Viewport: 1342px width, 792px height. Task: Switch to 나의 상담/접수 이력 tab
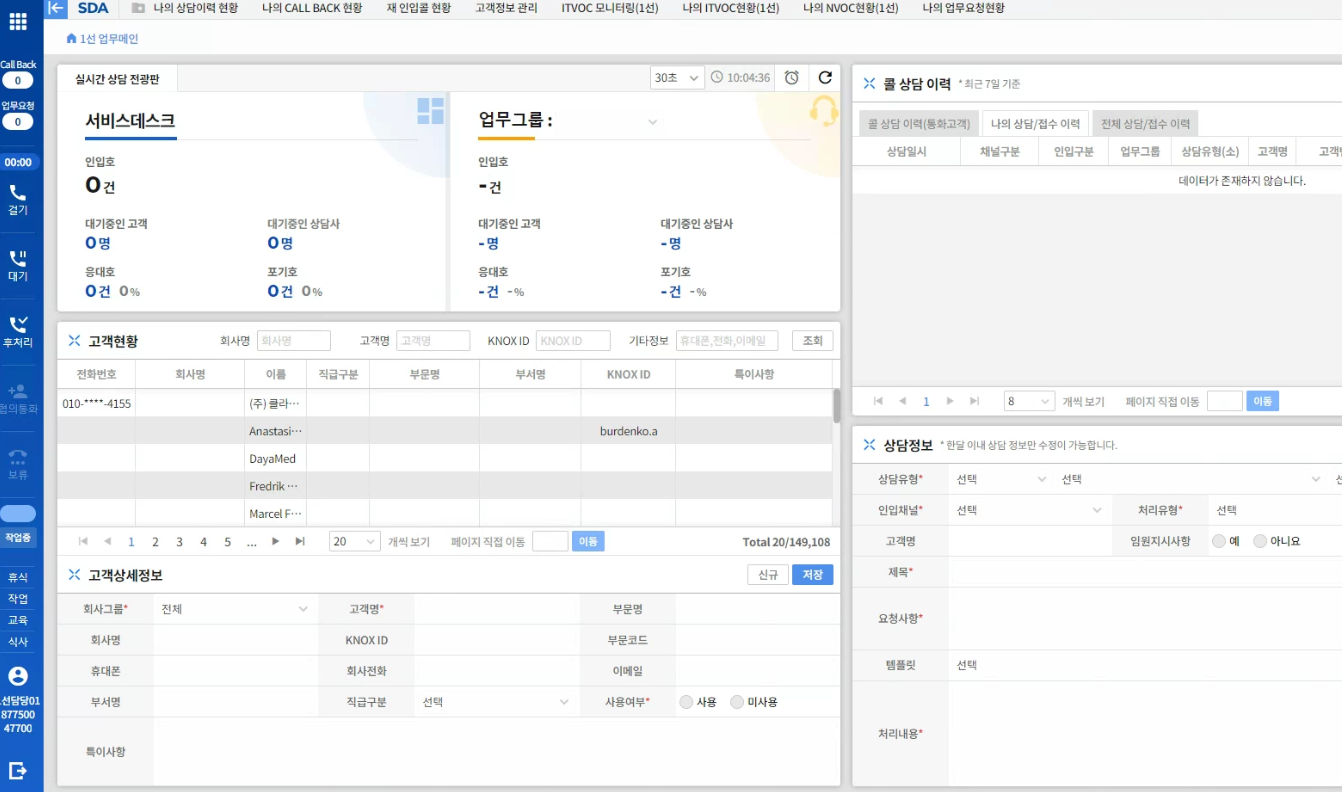1035,124
